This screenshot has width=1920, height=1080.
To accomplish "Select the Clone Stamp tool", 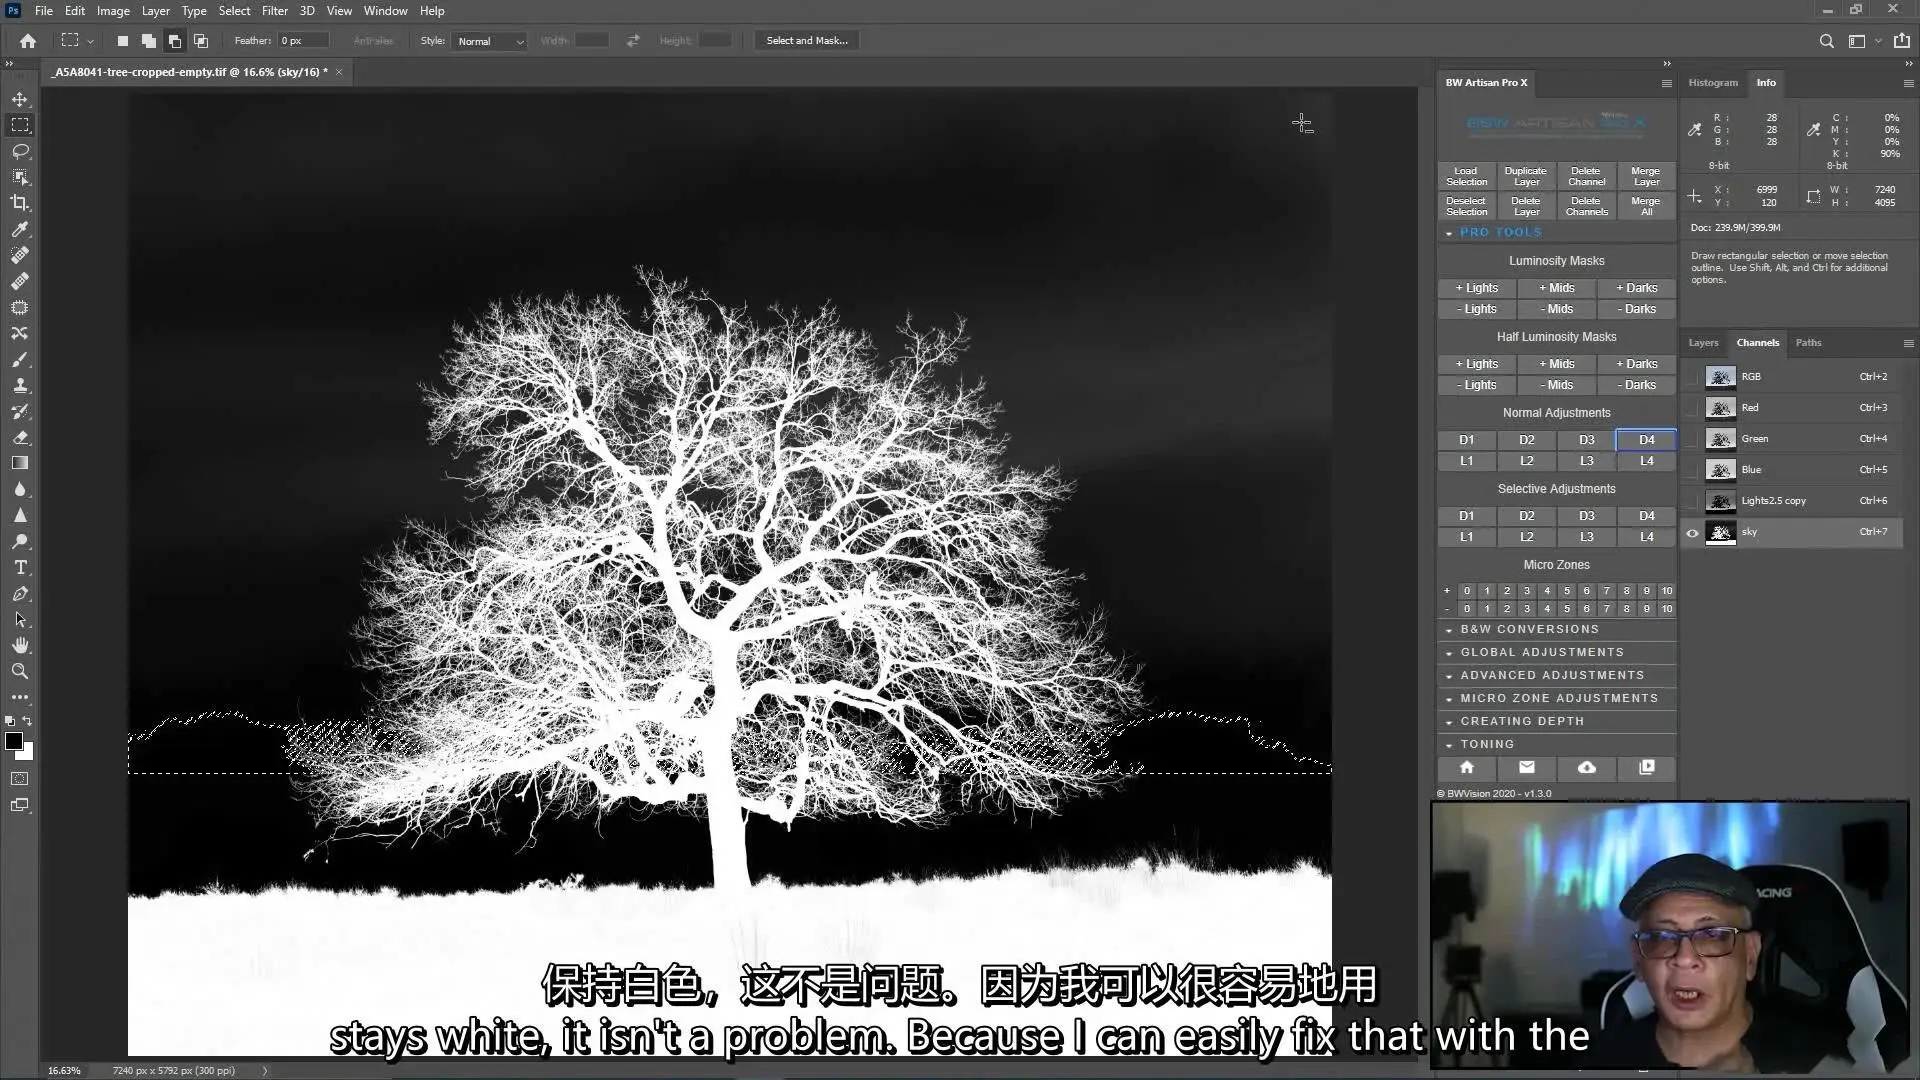I will click(20, 385).
